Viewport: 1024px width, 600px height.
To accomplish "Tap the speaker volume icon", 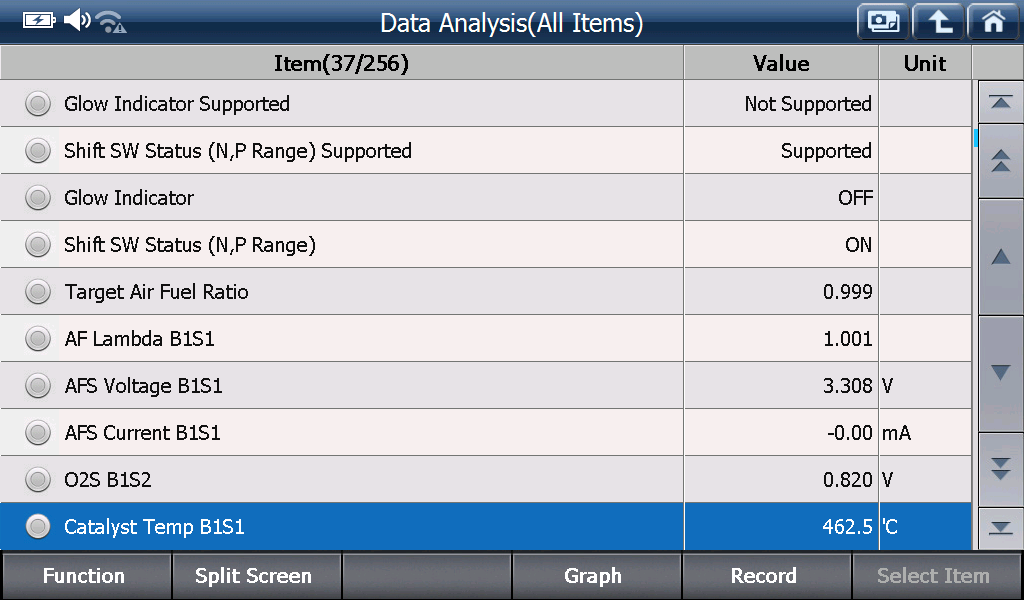I will 77,20.
